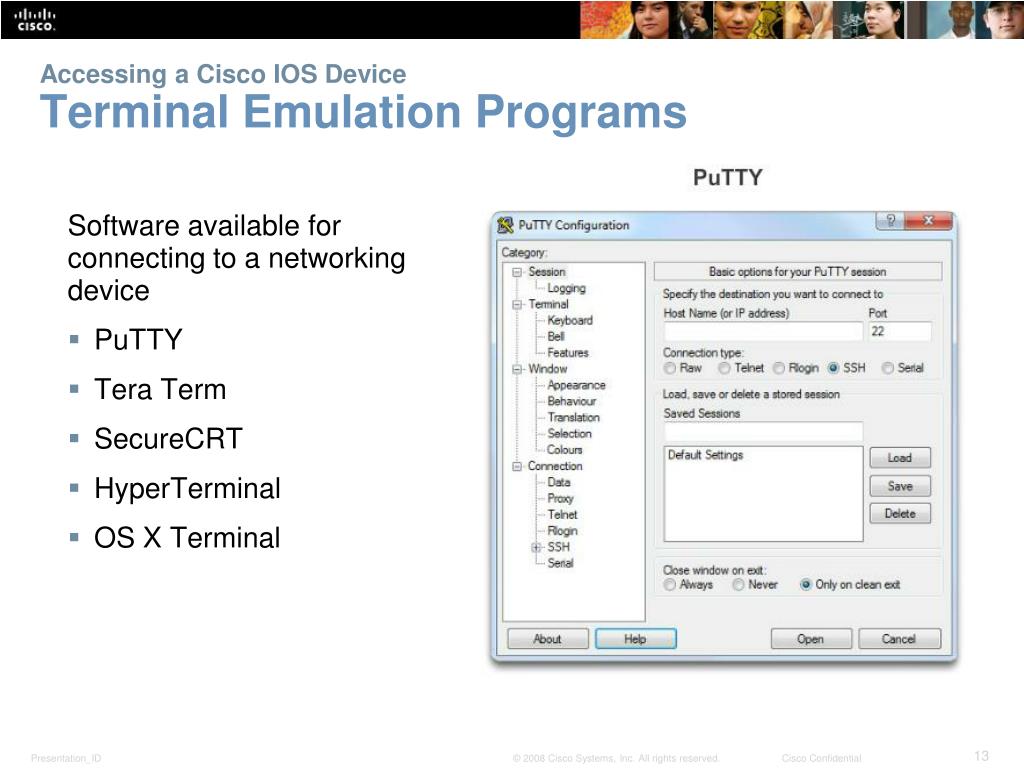Open the Keyboard settings category
This screenshot has width=1024, height=768.
click(570, 321)
